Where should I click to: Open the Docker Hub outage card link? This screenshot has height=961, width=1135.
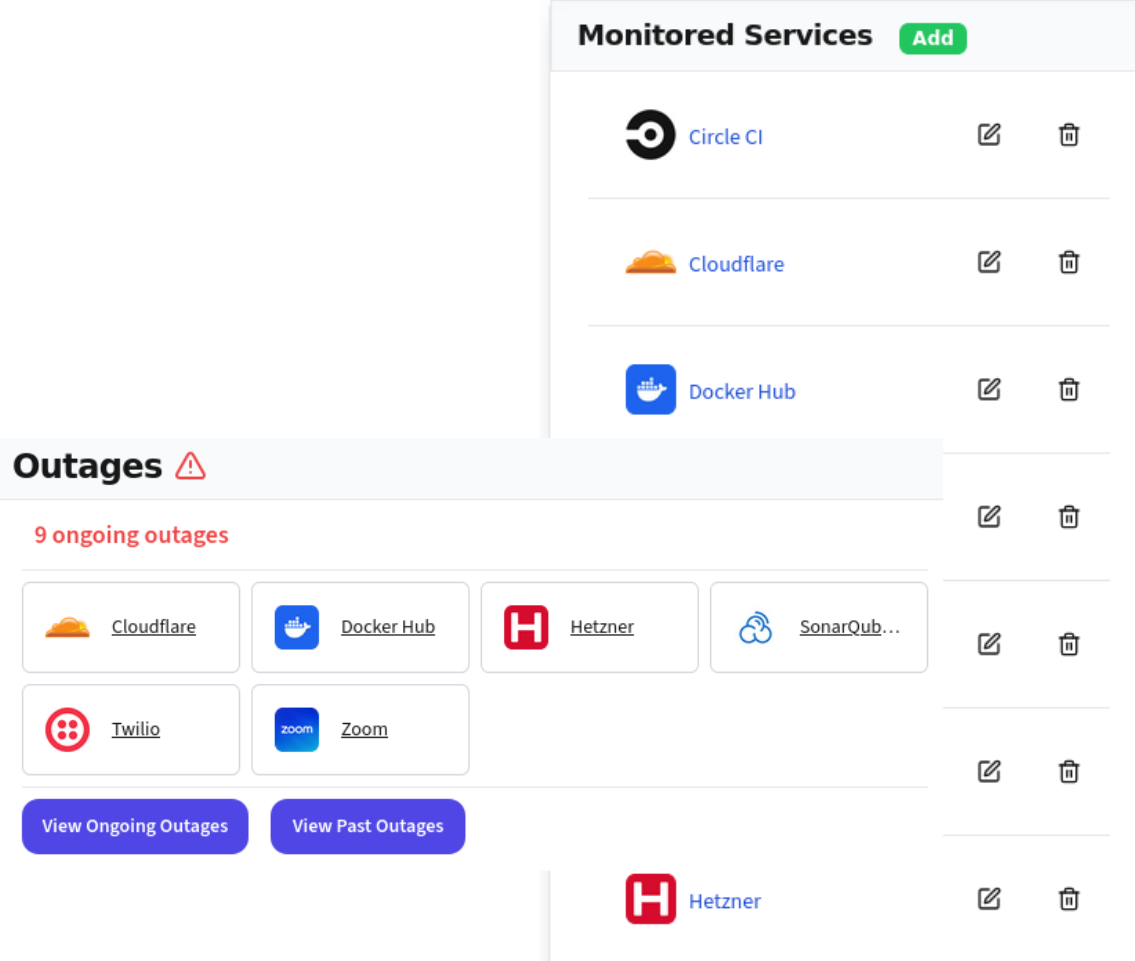coord(388,627)
